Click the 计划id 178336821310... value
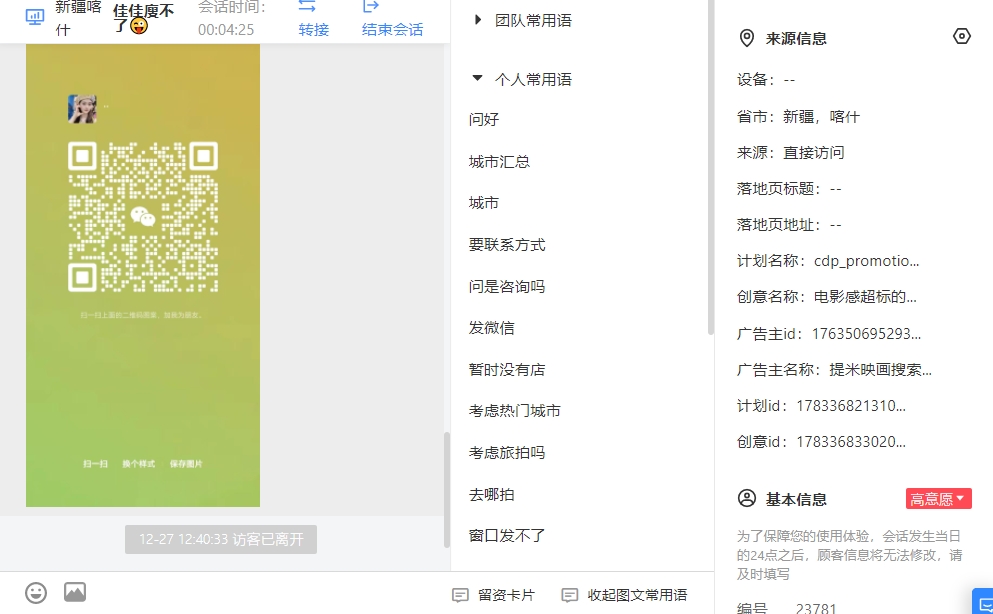The height and width of the screenshot is (614, 993). [851, 406]
